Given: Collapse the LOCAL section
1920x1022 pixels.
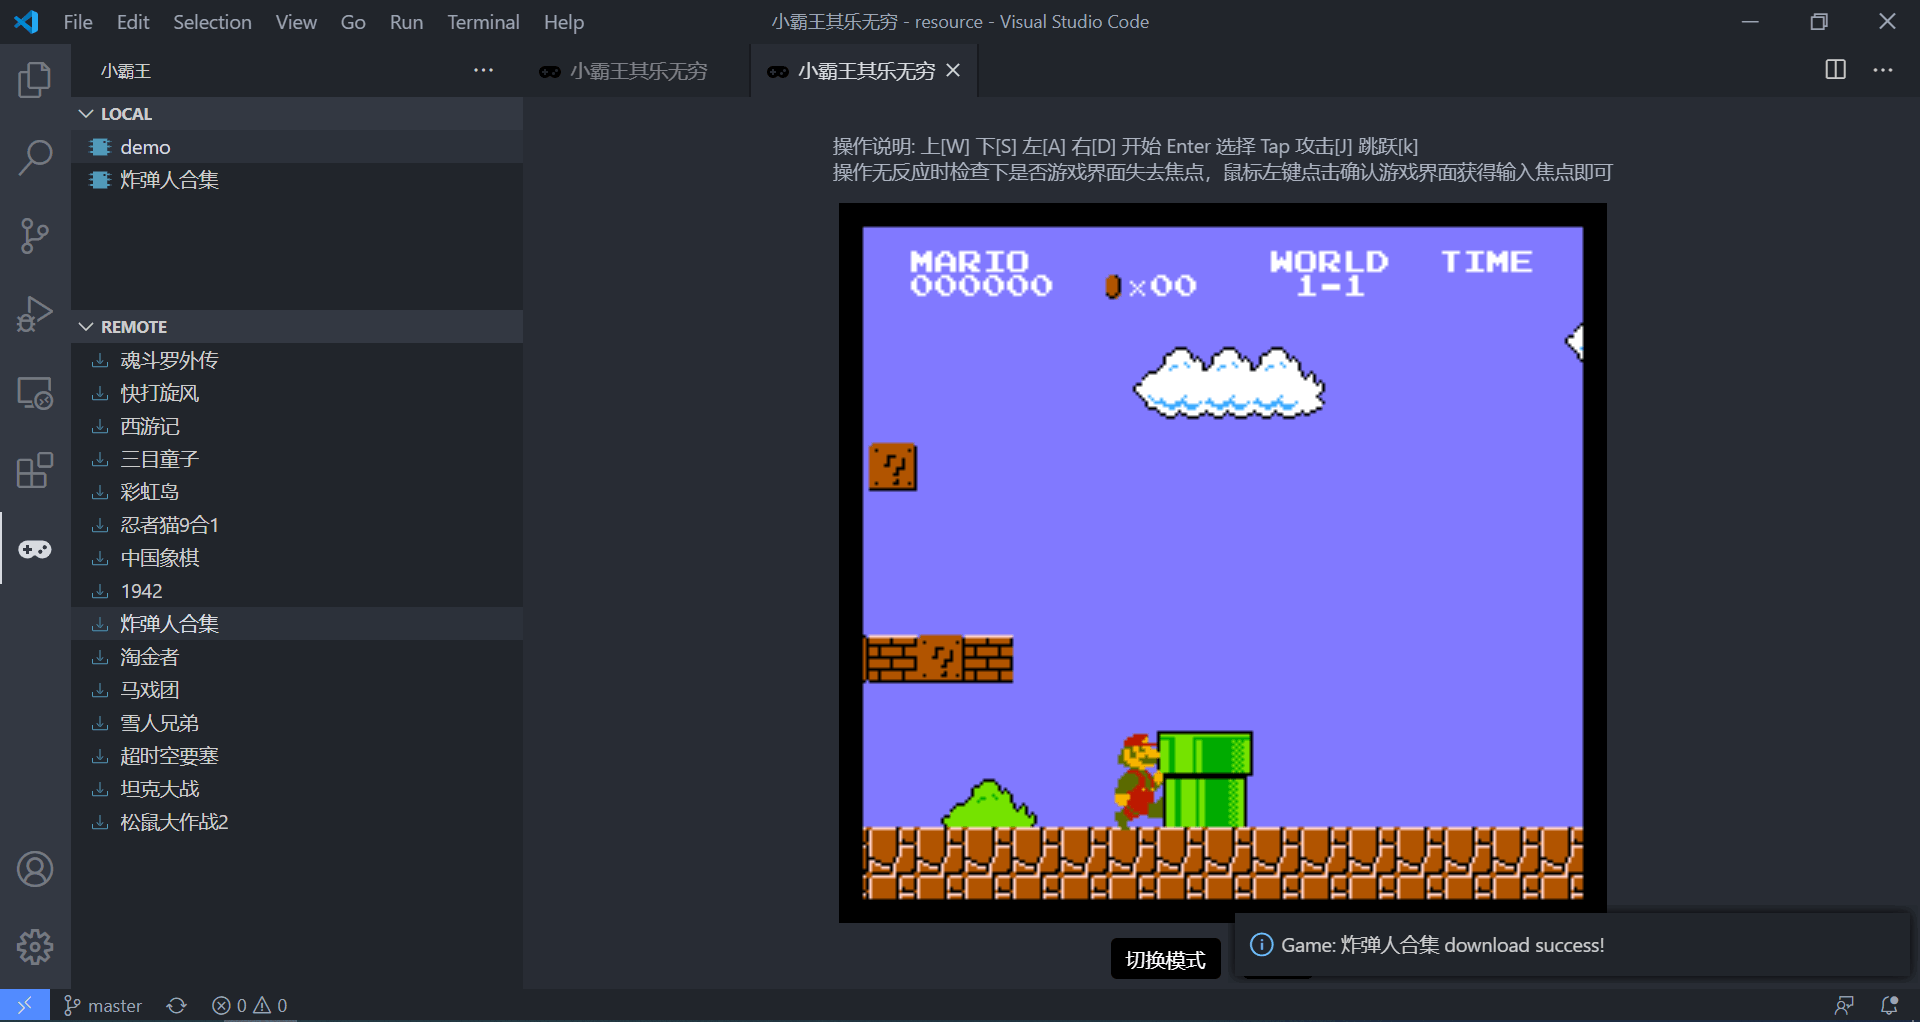Looking at the screenshot, I should pos(297,114).
